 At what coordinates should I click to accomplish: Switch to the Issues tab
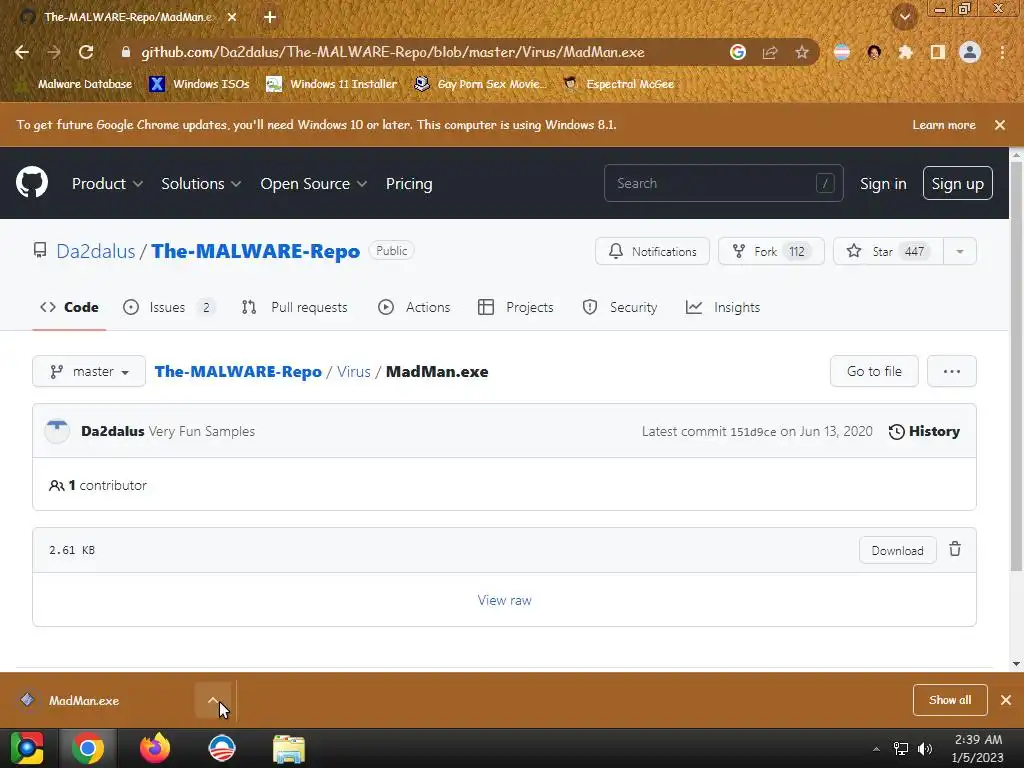click(169, 307)
